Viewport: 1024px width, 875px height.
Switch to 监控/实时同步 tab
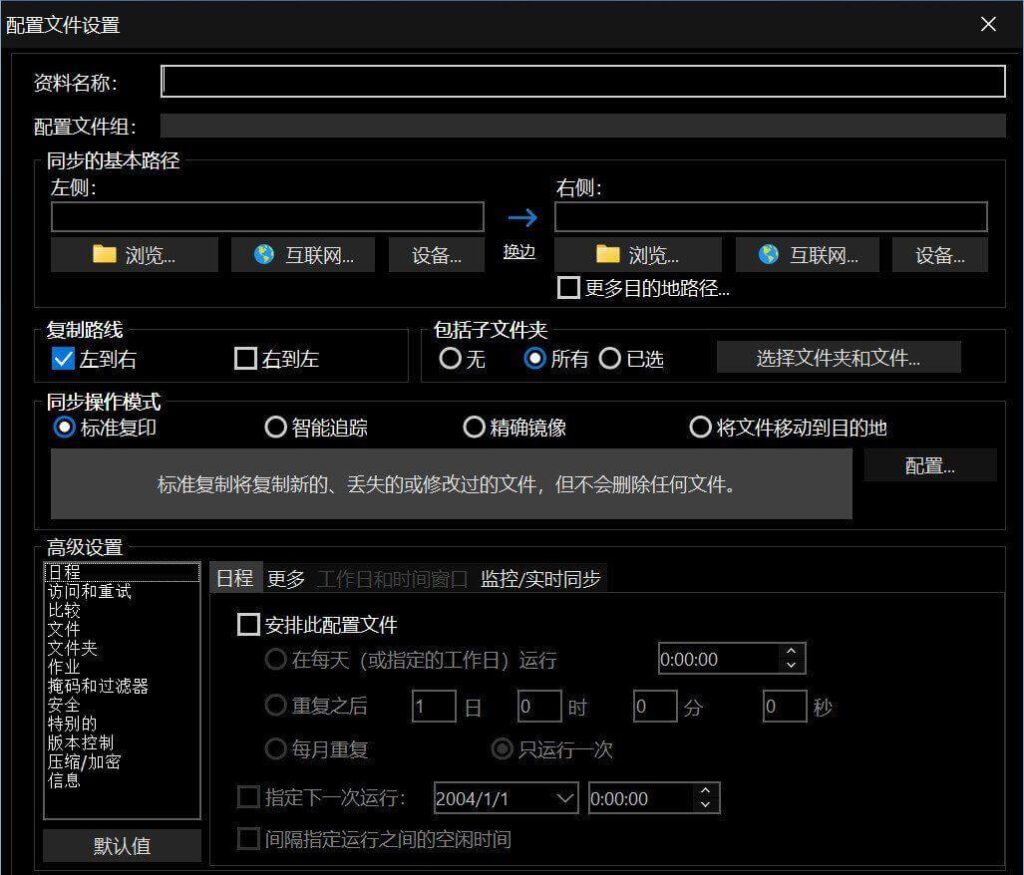click(x=540, y=579)
